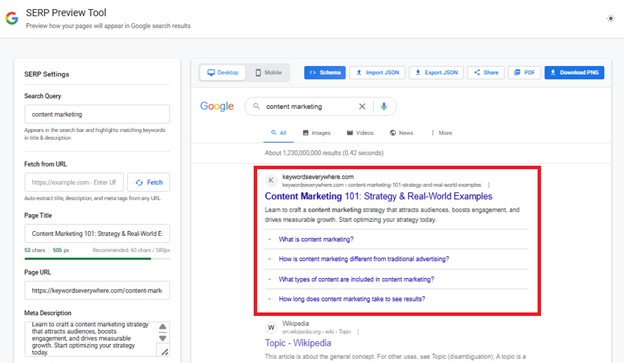Edit the Search Query field

point(97,114)
